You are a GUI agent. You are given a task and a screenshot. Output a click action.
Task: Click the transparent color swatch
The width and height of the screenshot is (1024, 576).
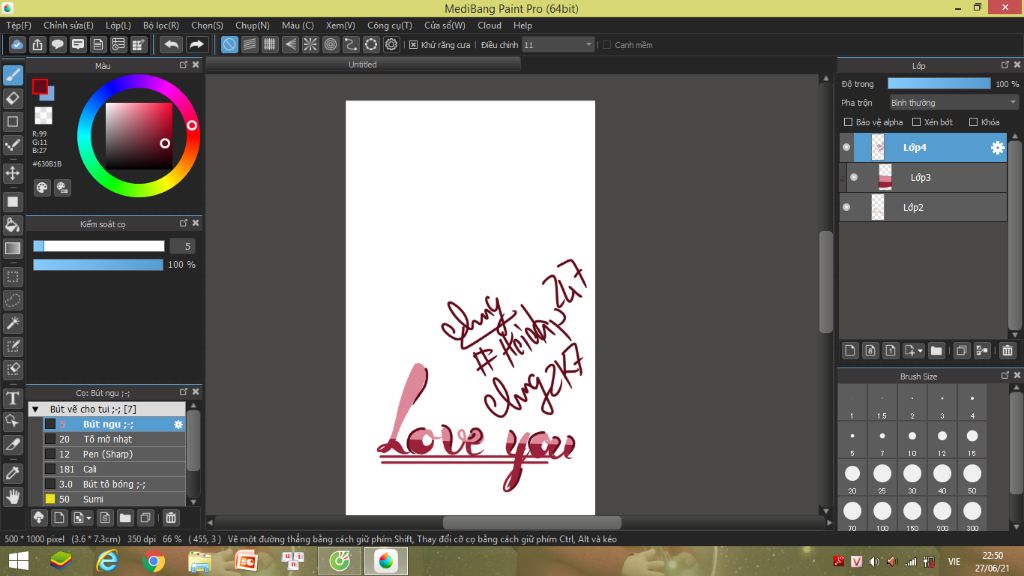point(43,116)
